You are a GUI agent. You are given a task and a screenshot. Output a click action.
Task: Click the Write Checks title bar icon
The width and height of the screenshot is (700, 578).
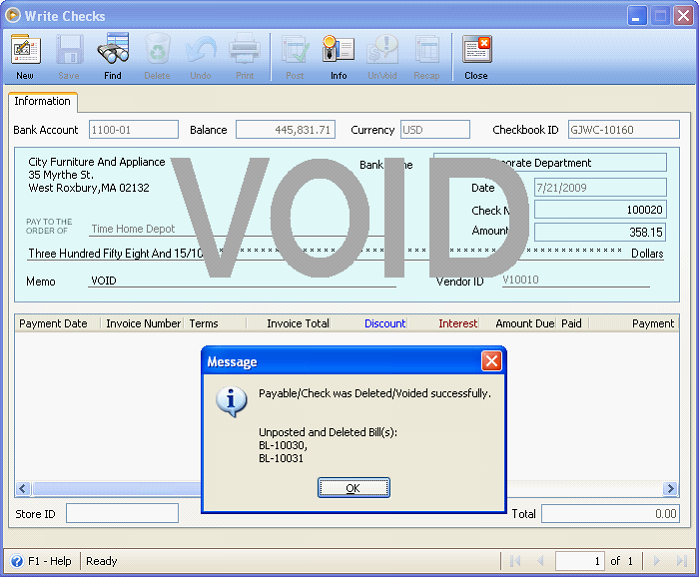click(x=13, y=15)
